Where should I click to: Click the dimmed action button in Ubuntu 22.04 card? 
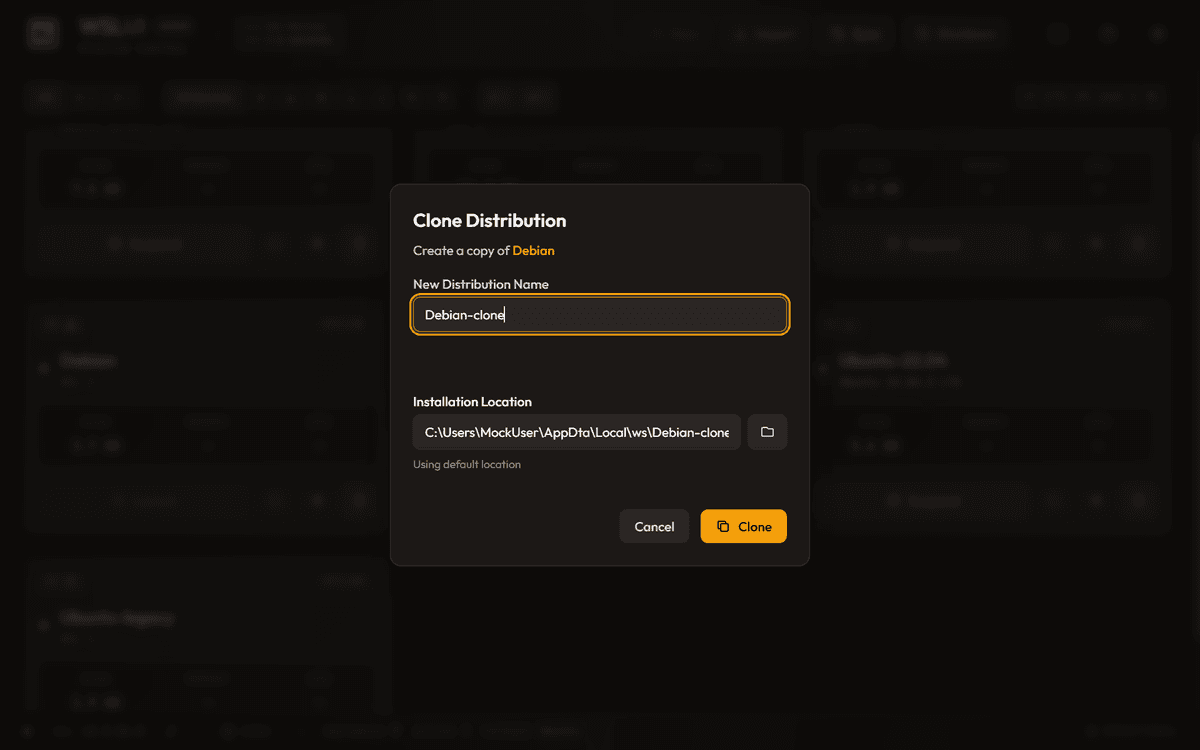(925, 500)
